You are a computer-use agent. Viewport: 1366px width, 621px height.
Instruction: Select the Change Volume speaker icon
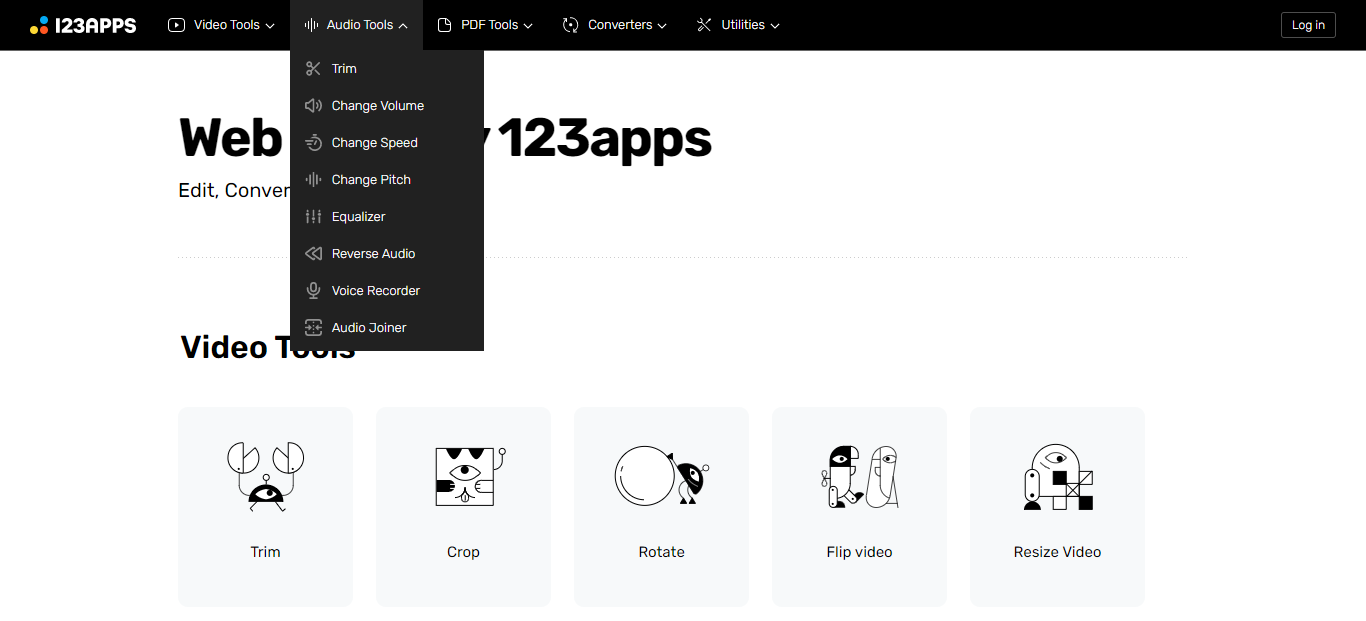pos(313,105)
